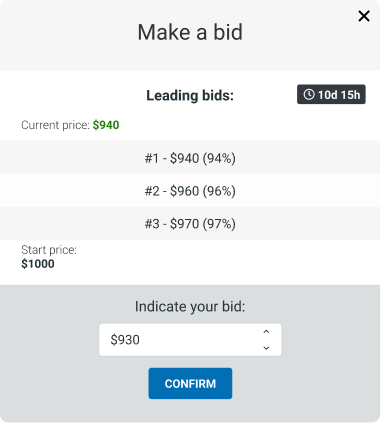This screenshot has width=381, height=423.
Task: Click the 94% percentage in first bid
Action: (x=219, y=158)
